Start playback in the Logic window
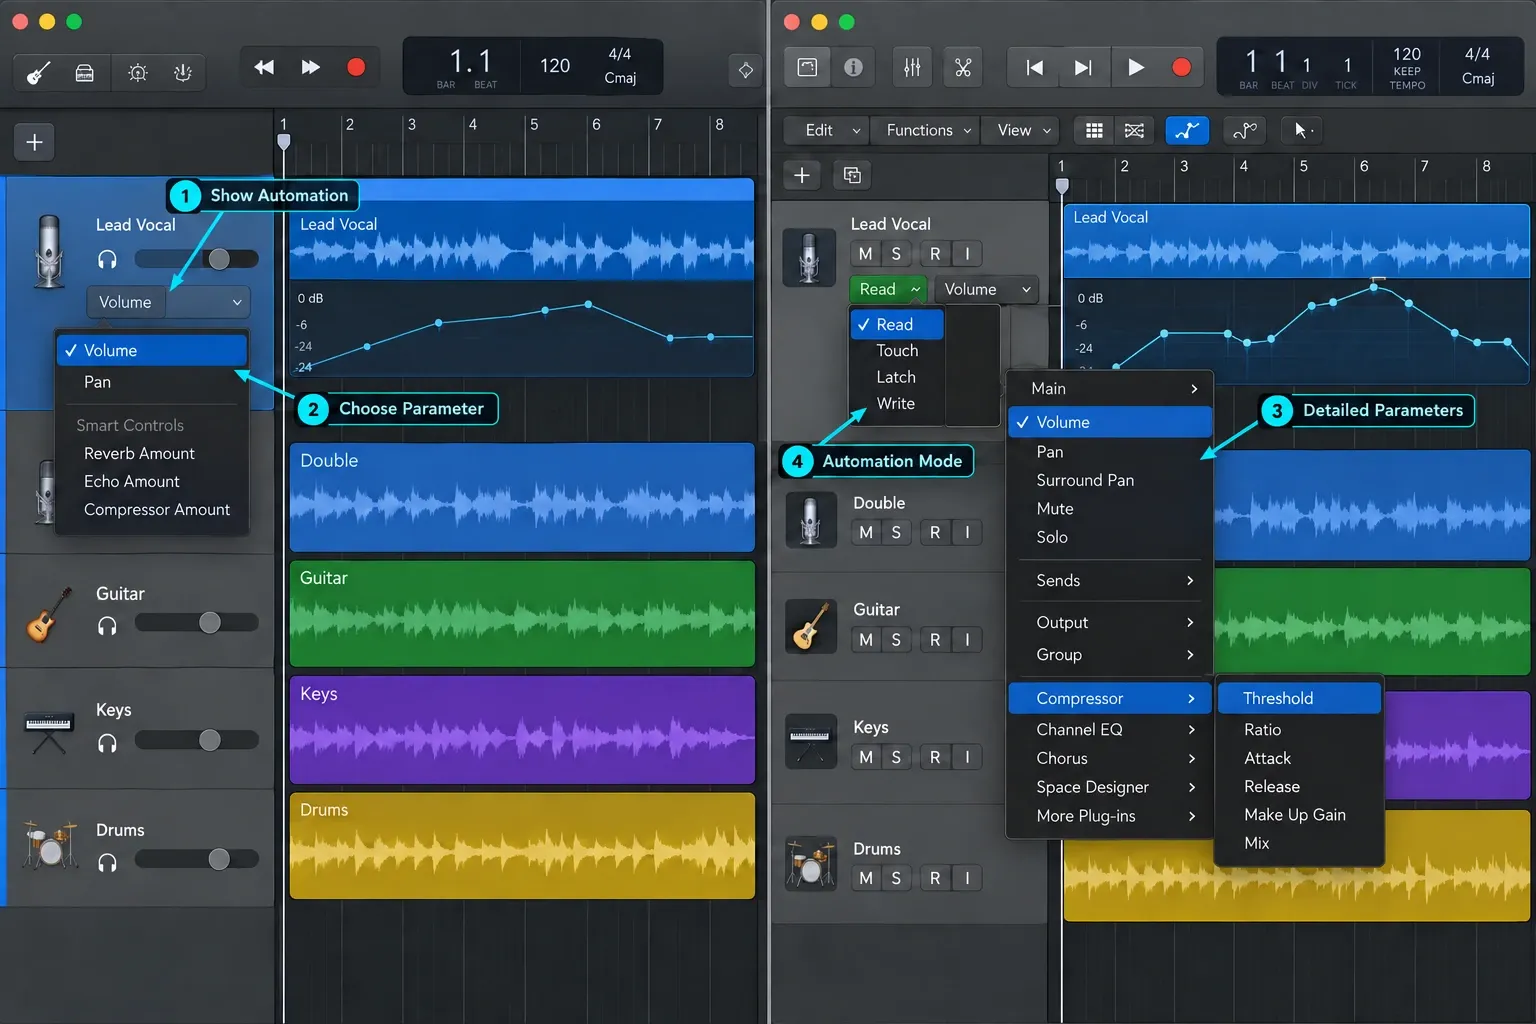 [x=1135, y=67]
